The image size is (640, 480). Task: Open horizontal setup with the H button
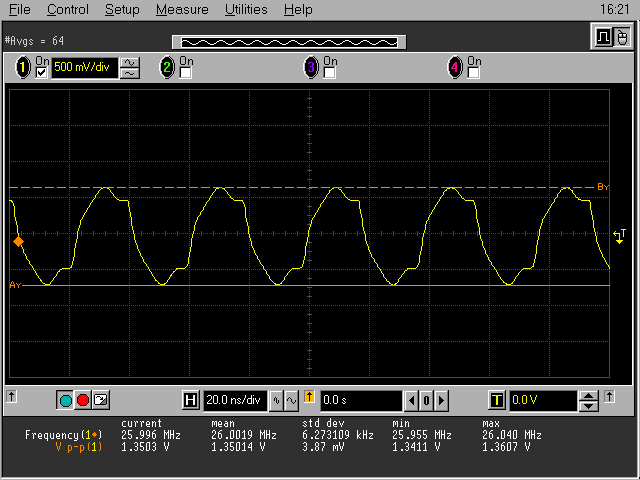(x=191, y=400)
